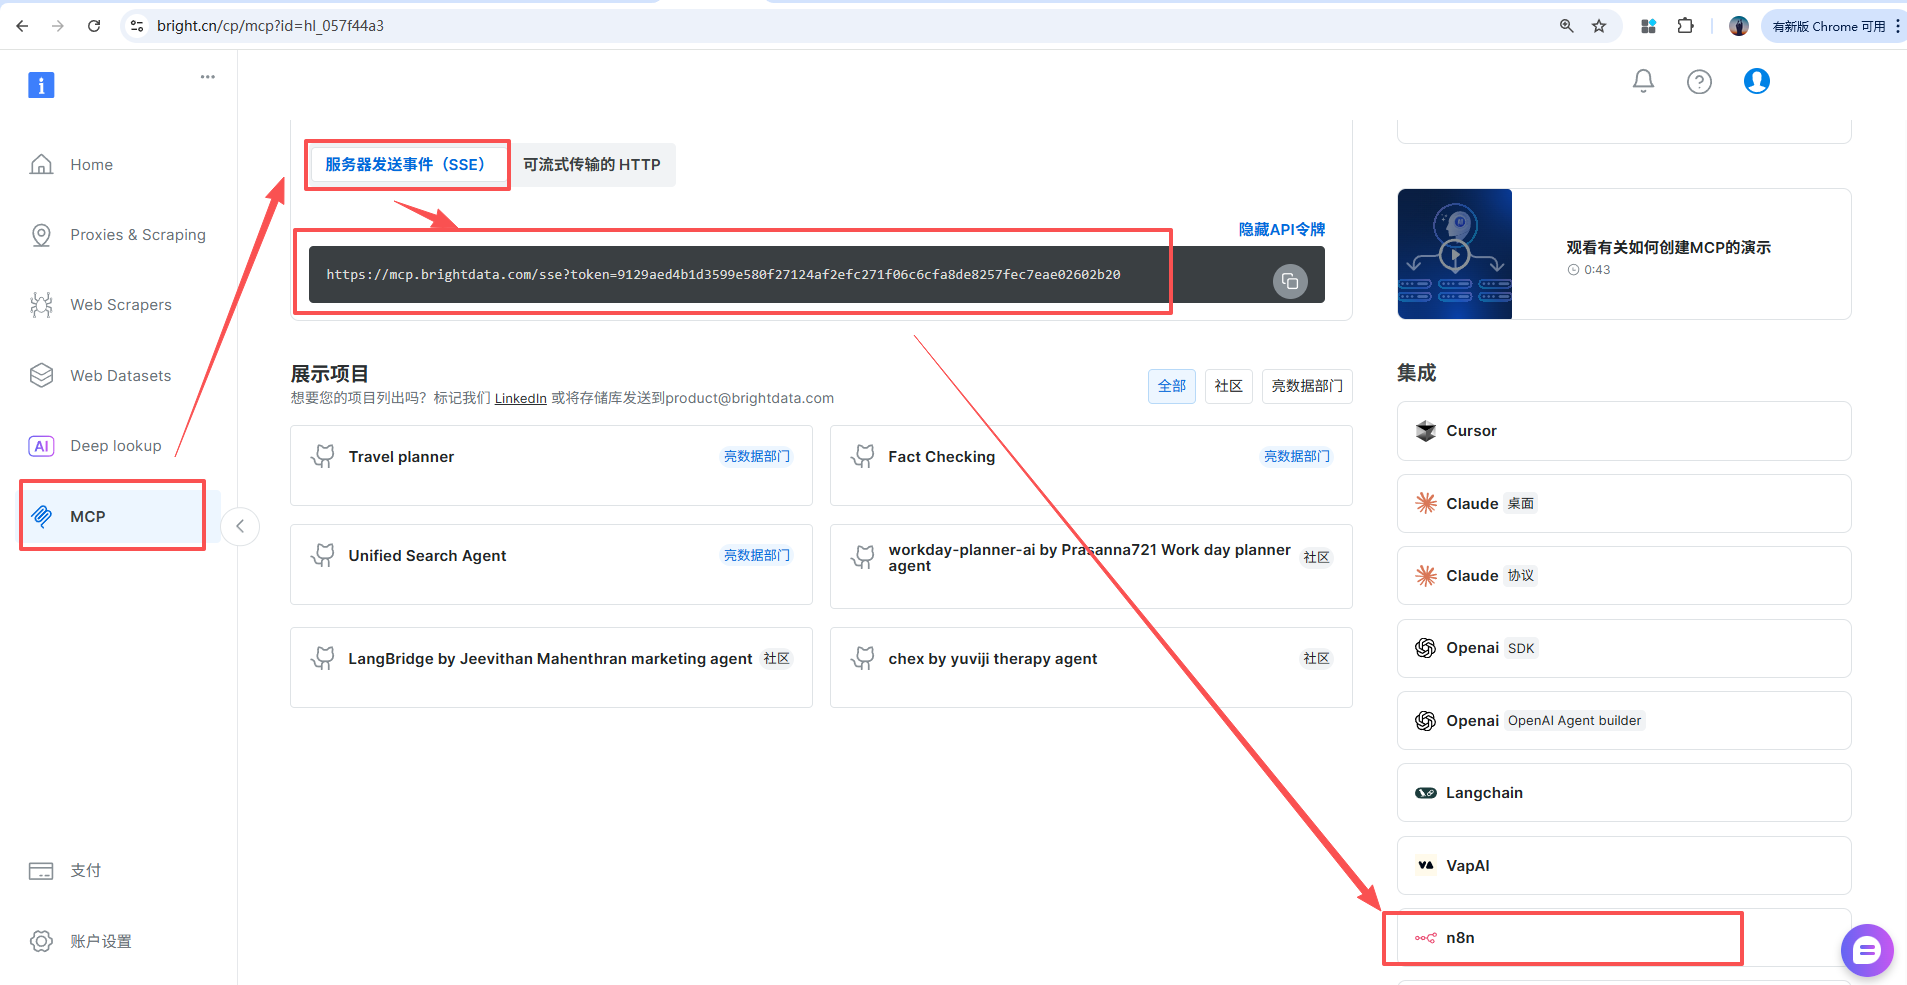Click the Bright Data logo icon
The height and width of the screenshot is (985, 1907).
41,85
